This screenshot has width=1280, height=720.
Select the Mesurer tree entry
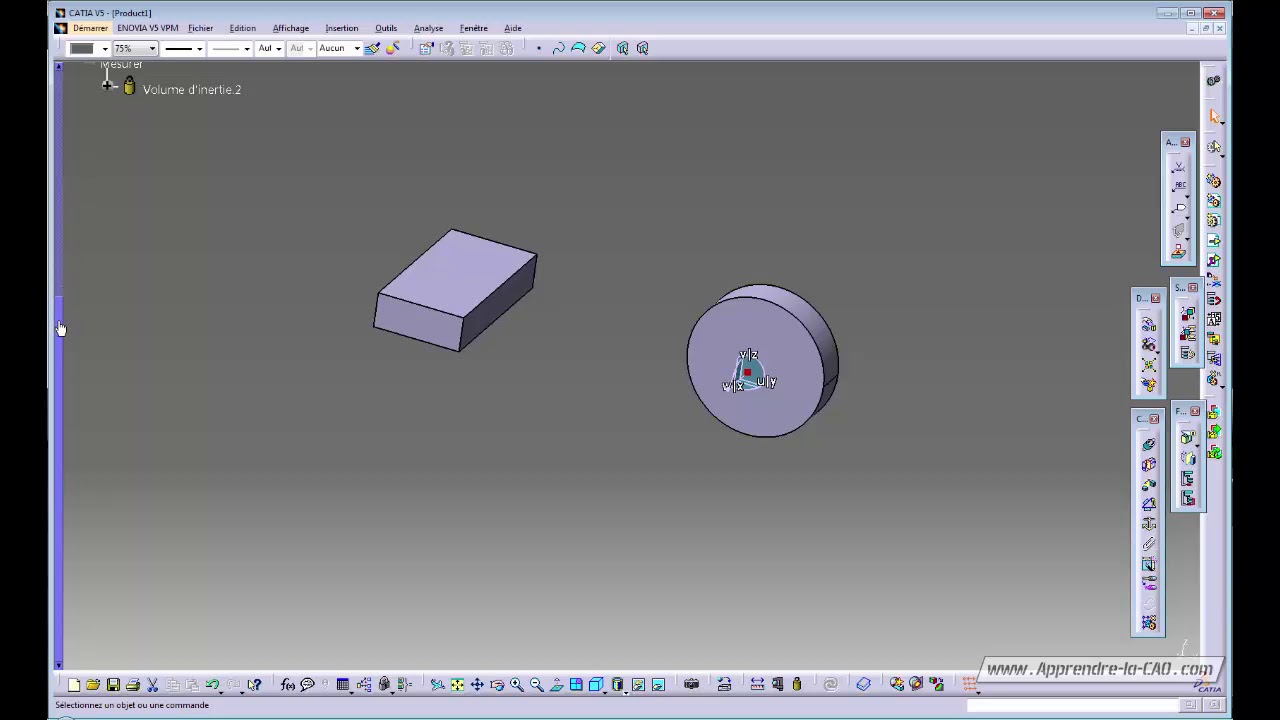click(x=121, y=65)
